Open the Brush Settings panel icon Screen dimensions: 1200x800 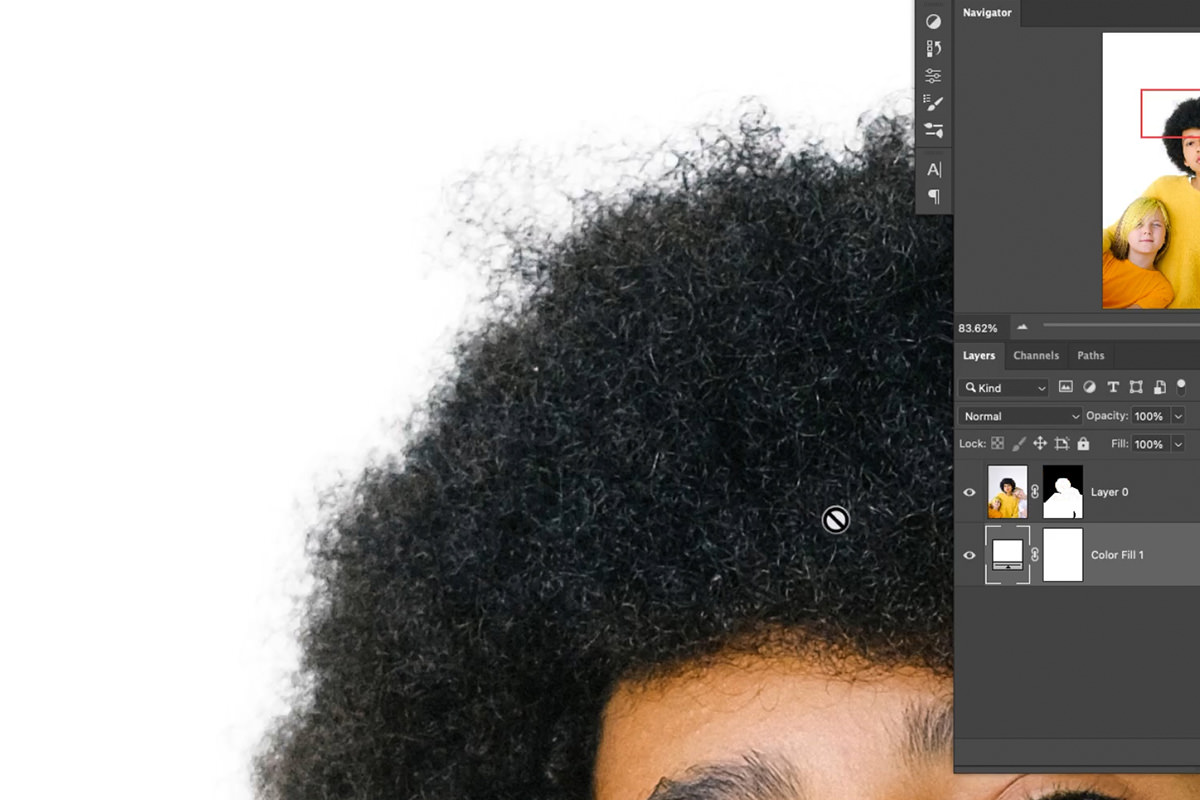tap(933, 100)
